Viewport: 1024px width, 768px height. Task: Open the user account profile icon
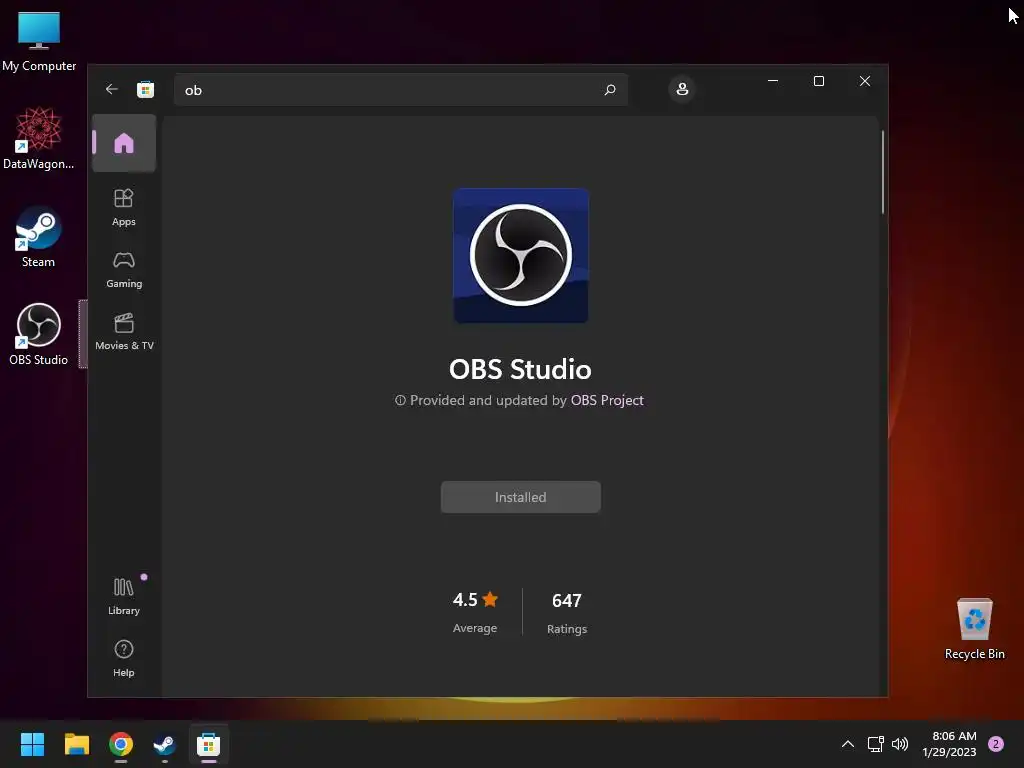[682, 89]
